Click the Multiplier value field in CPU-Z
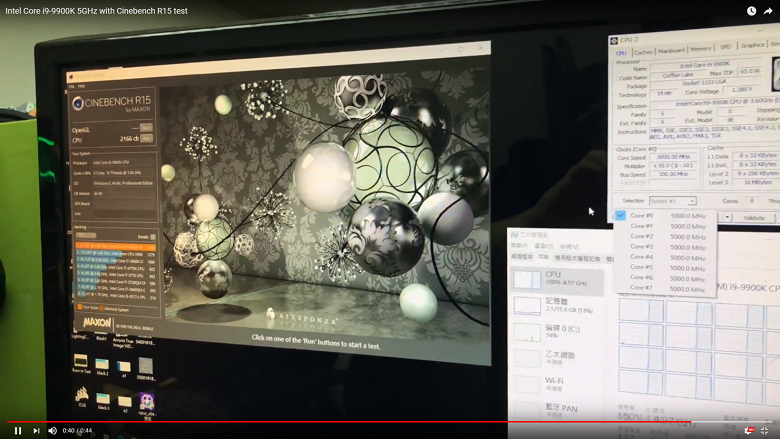Image resolution: width=780 pixels, height=439 pixels. [x=673, y=166]
